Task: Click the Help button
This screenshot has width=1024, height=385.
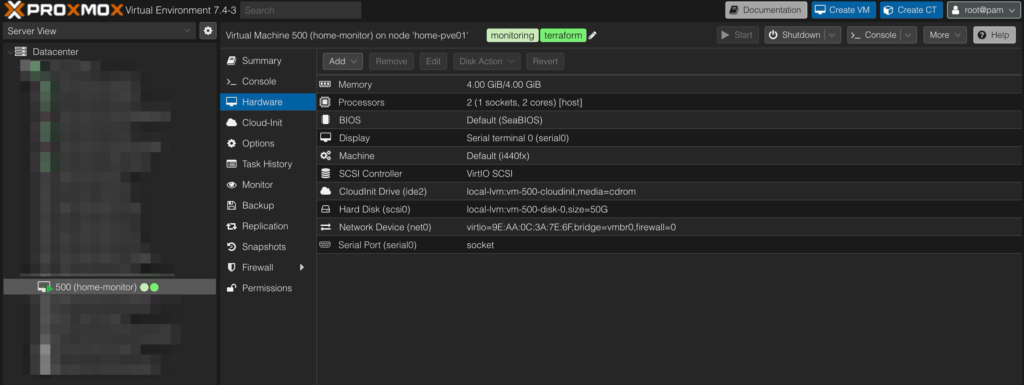Action: (994, 35)
